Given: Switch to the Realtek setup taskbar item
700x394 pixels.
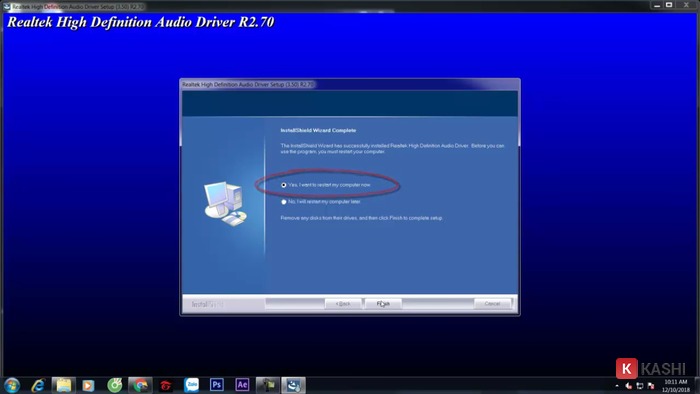Looking at the screenshot, I should 293,385.
